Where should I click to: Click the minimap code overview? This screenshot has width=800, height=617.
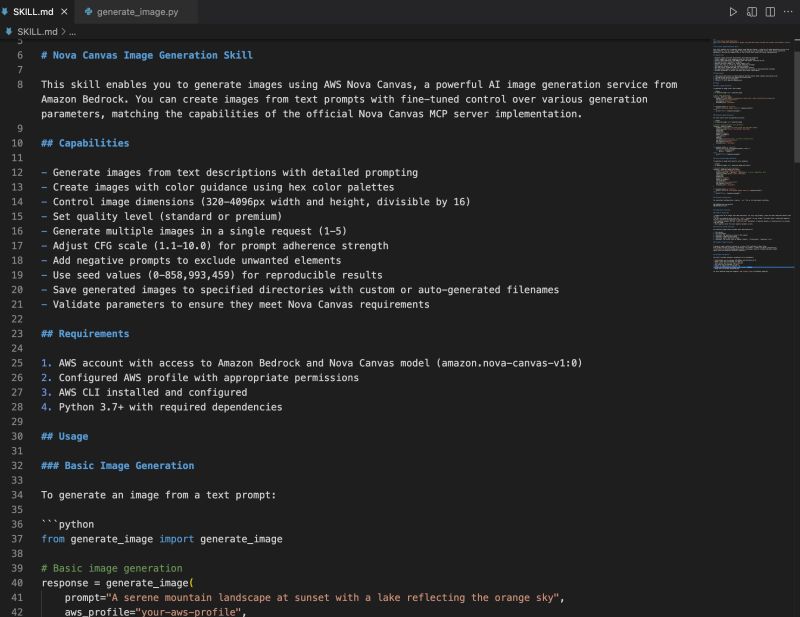(752, 156)
